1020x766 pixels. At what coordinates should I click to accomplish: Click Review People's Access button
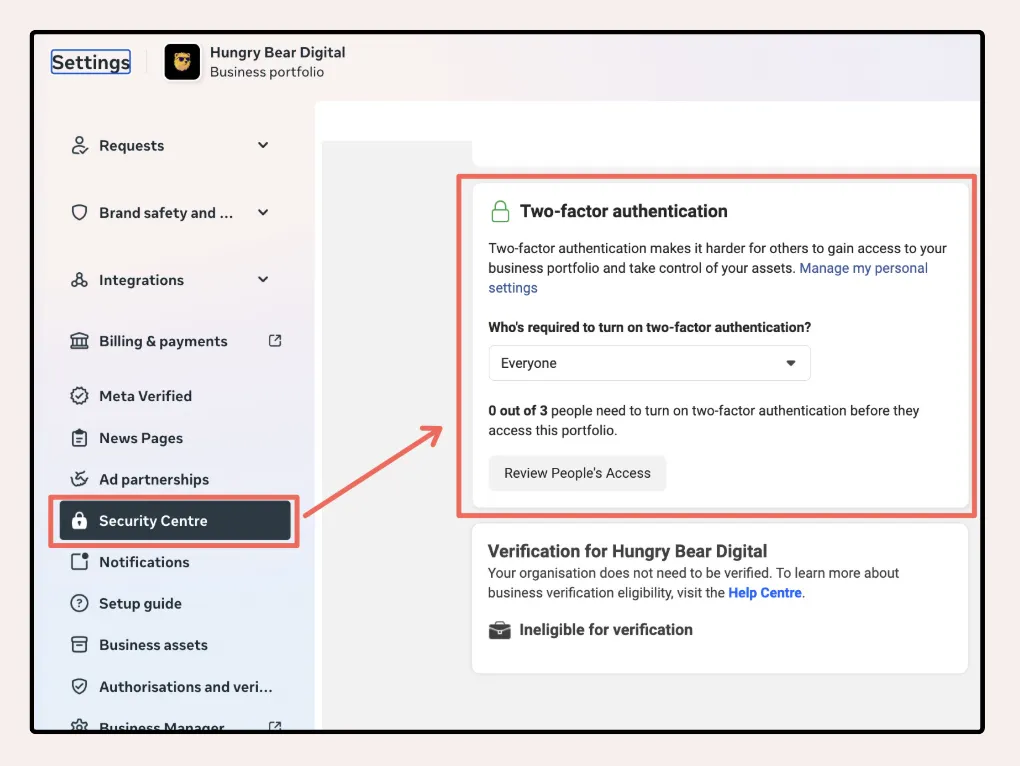(x=577, y=473)
